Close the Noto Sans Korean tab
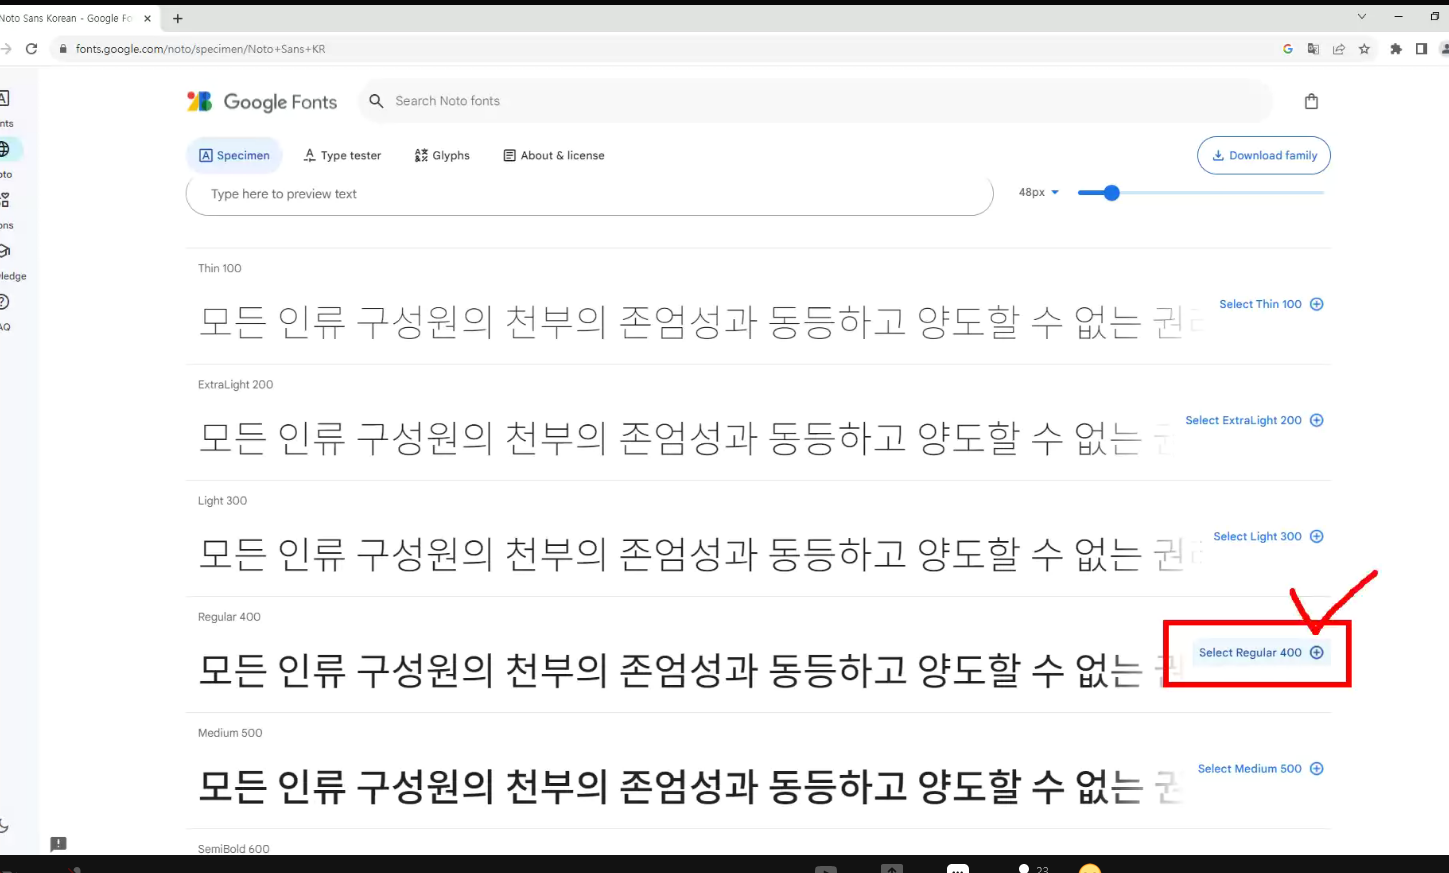 [x=147, y=18]
